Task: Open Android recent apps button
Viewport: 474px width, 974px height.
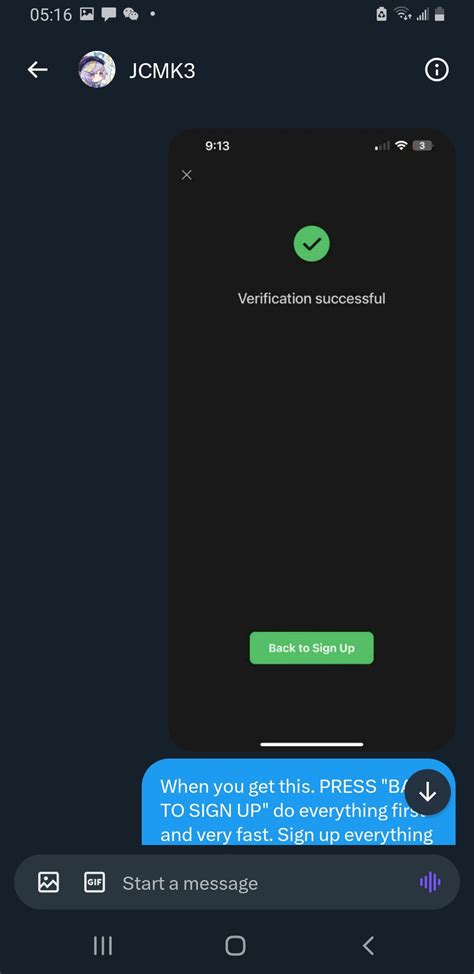Action: click(x=103, y=946)
